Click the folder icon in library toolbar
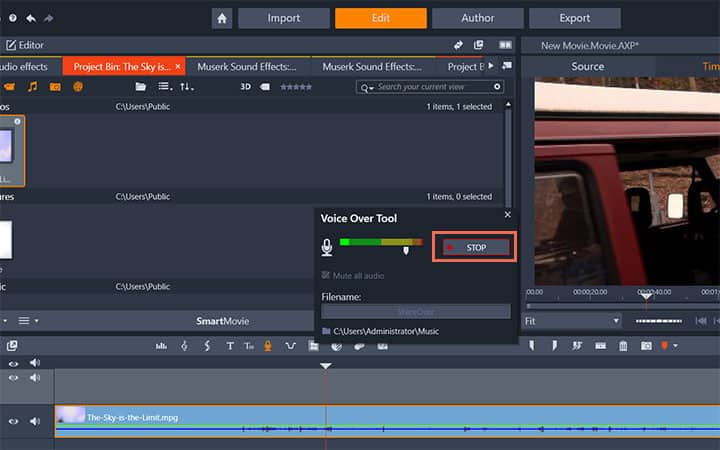This screenshot has height=450, width=720. pyautogui.click(x=141, y=86)
